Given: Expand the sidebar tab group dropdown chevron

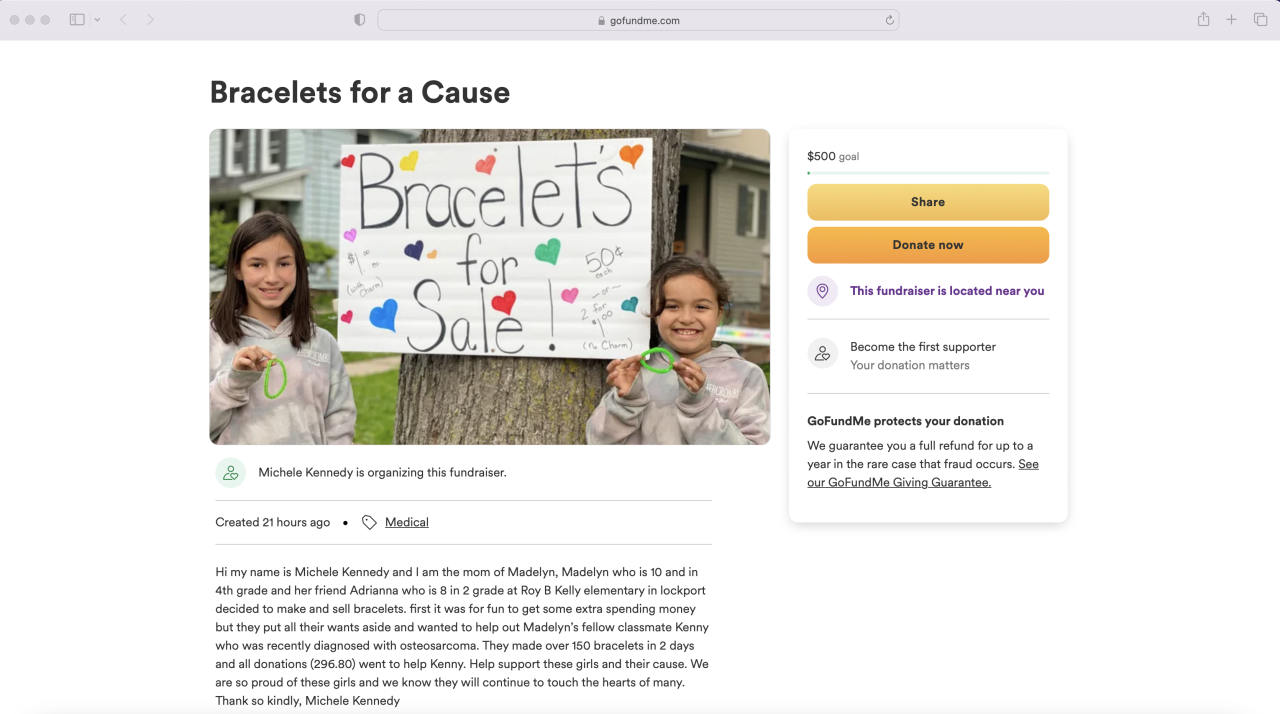Looking at the screenshot, I should point(97,20).
